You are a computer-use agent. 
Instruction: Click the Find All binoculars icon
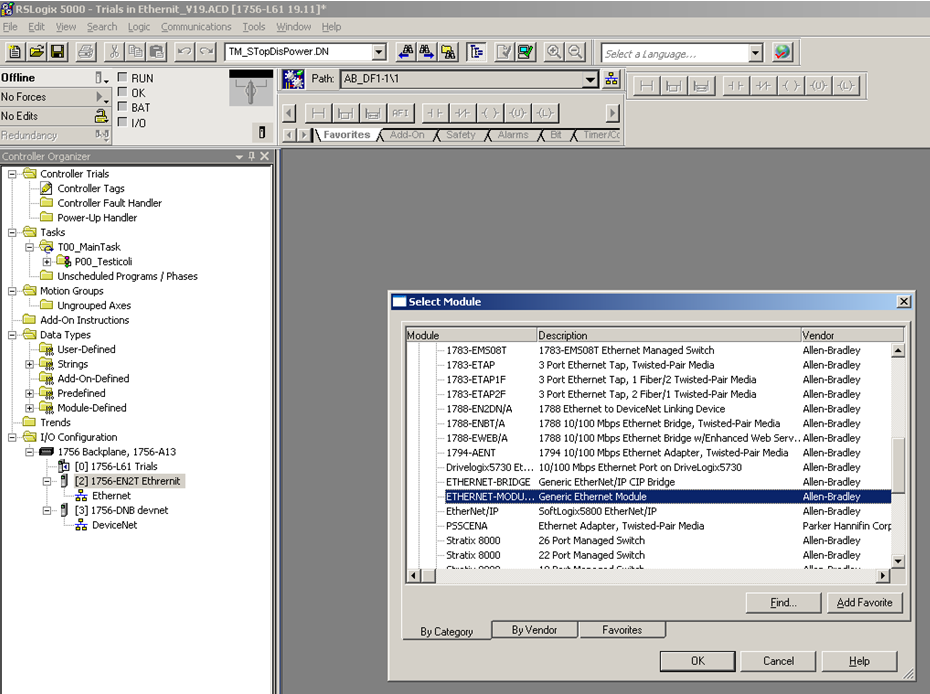(448, 52)
